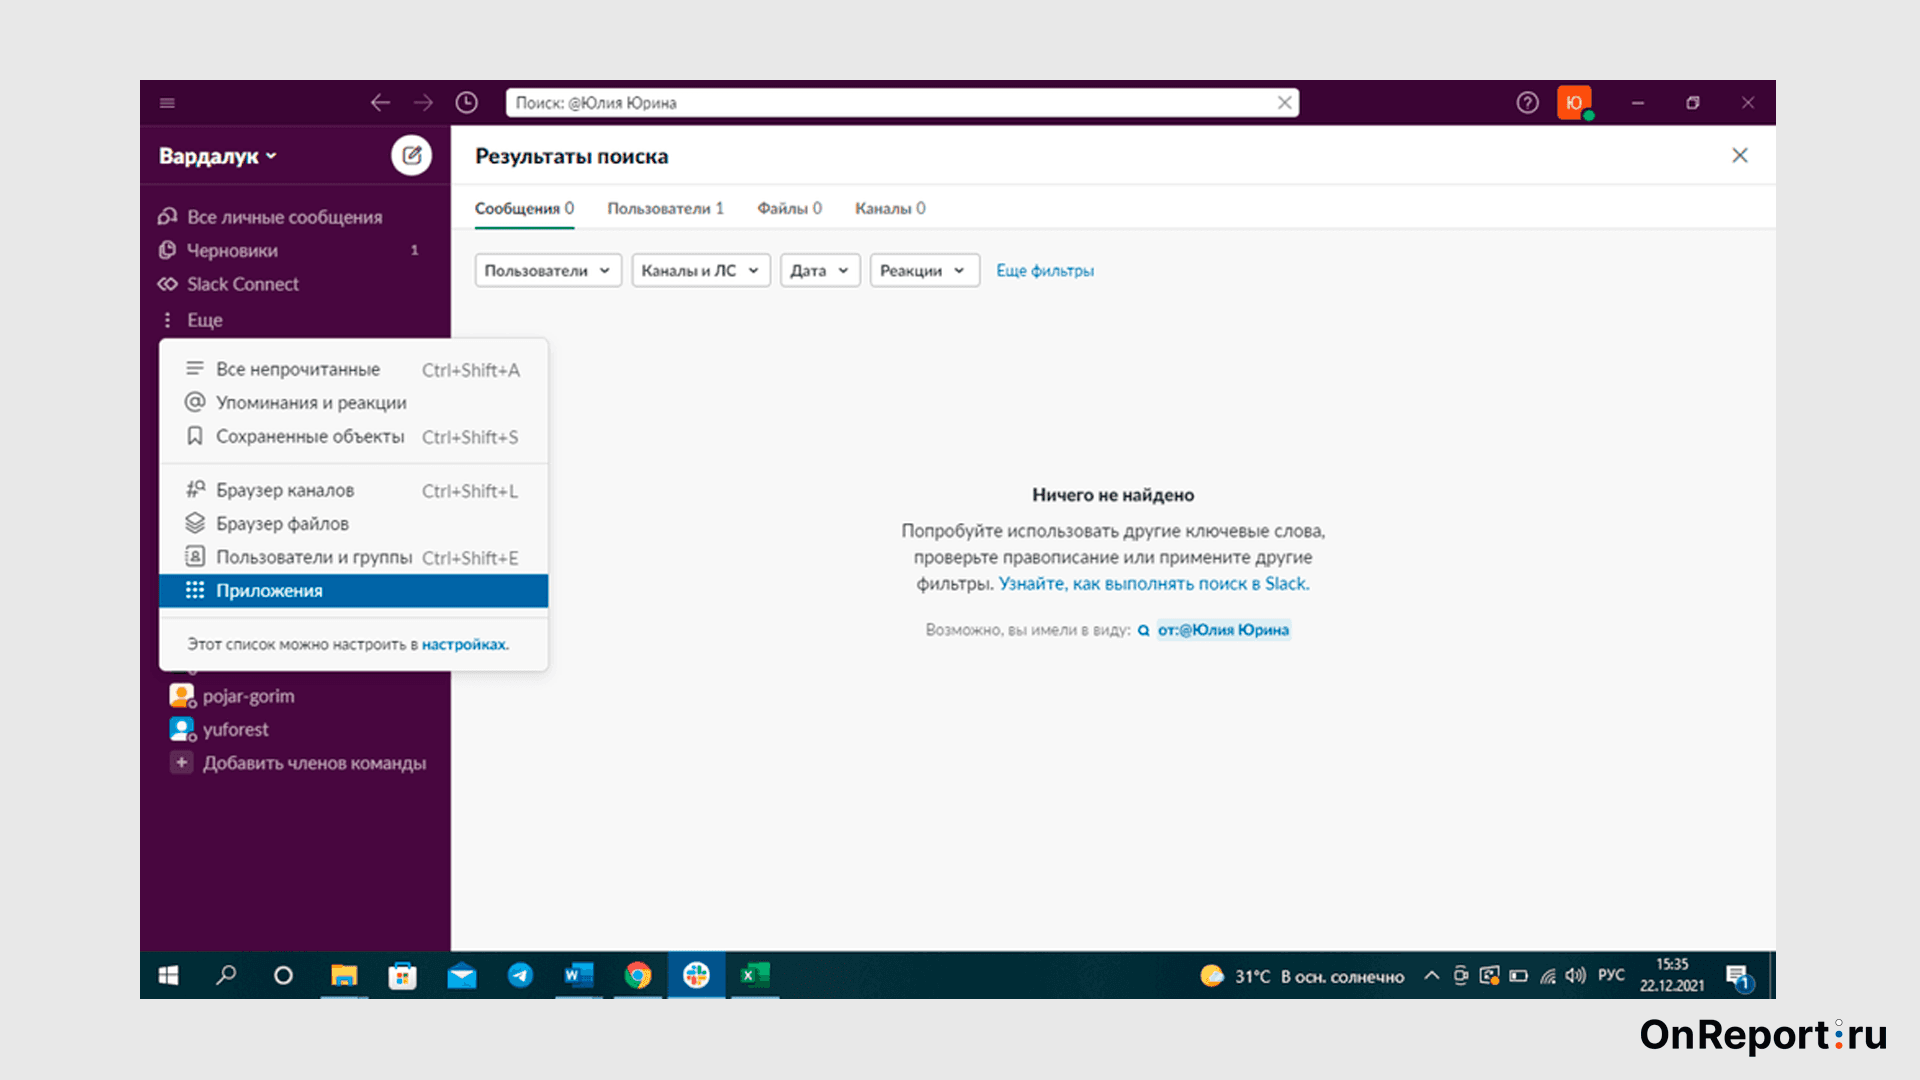
Task: Close the search results panel
Action: pyautogui.click(x=1740, y=155)
